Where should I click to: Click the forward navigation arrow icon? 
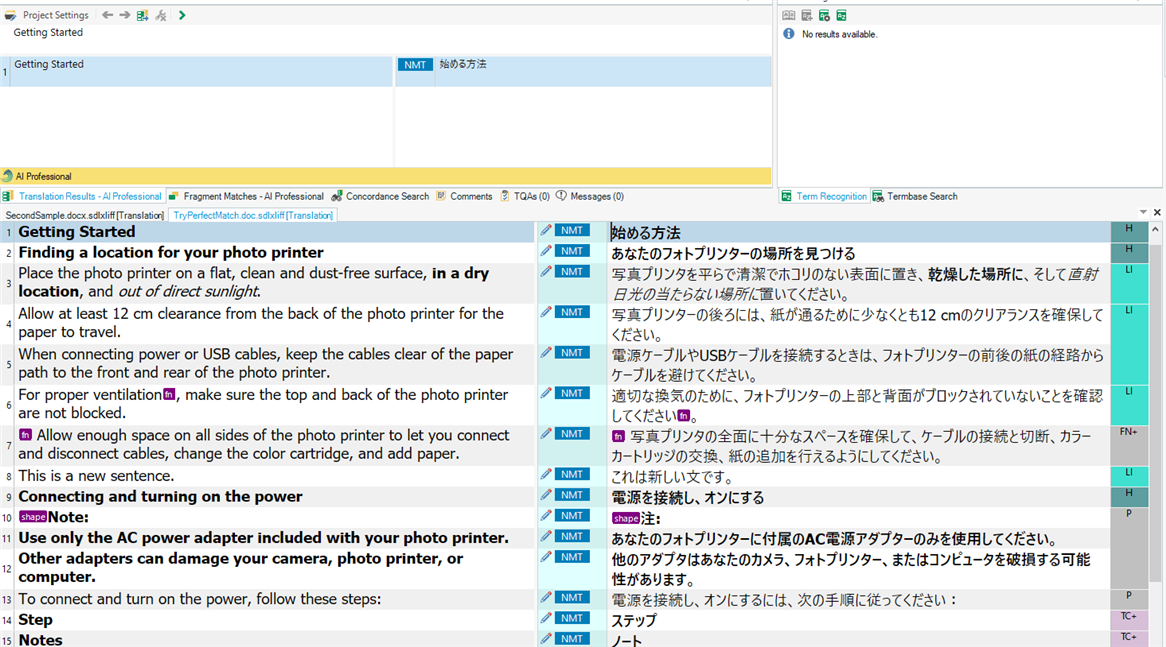point(124,15)
